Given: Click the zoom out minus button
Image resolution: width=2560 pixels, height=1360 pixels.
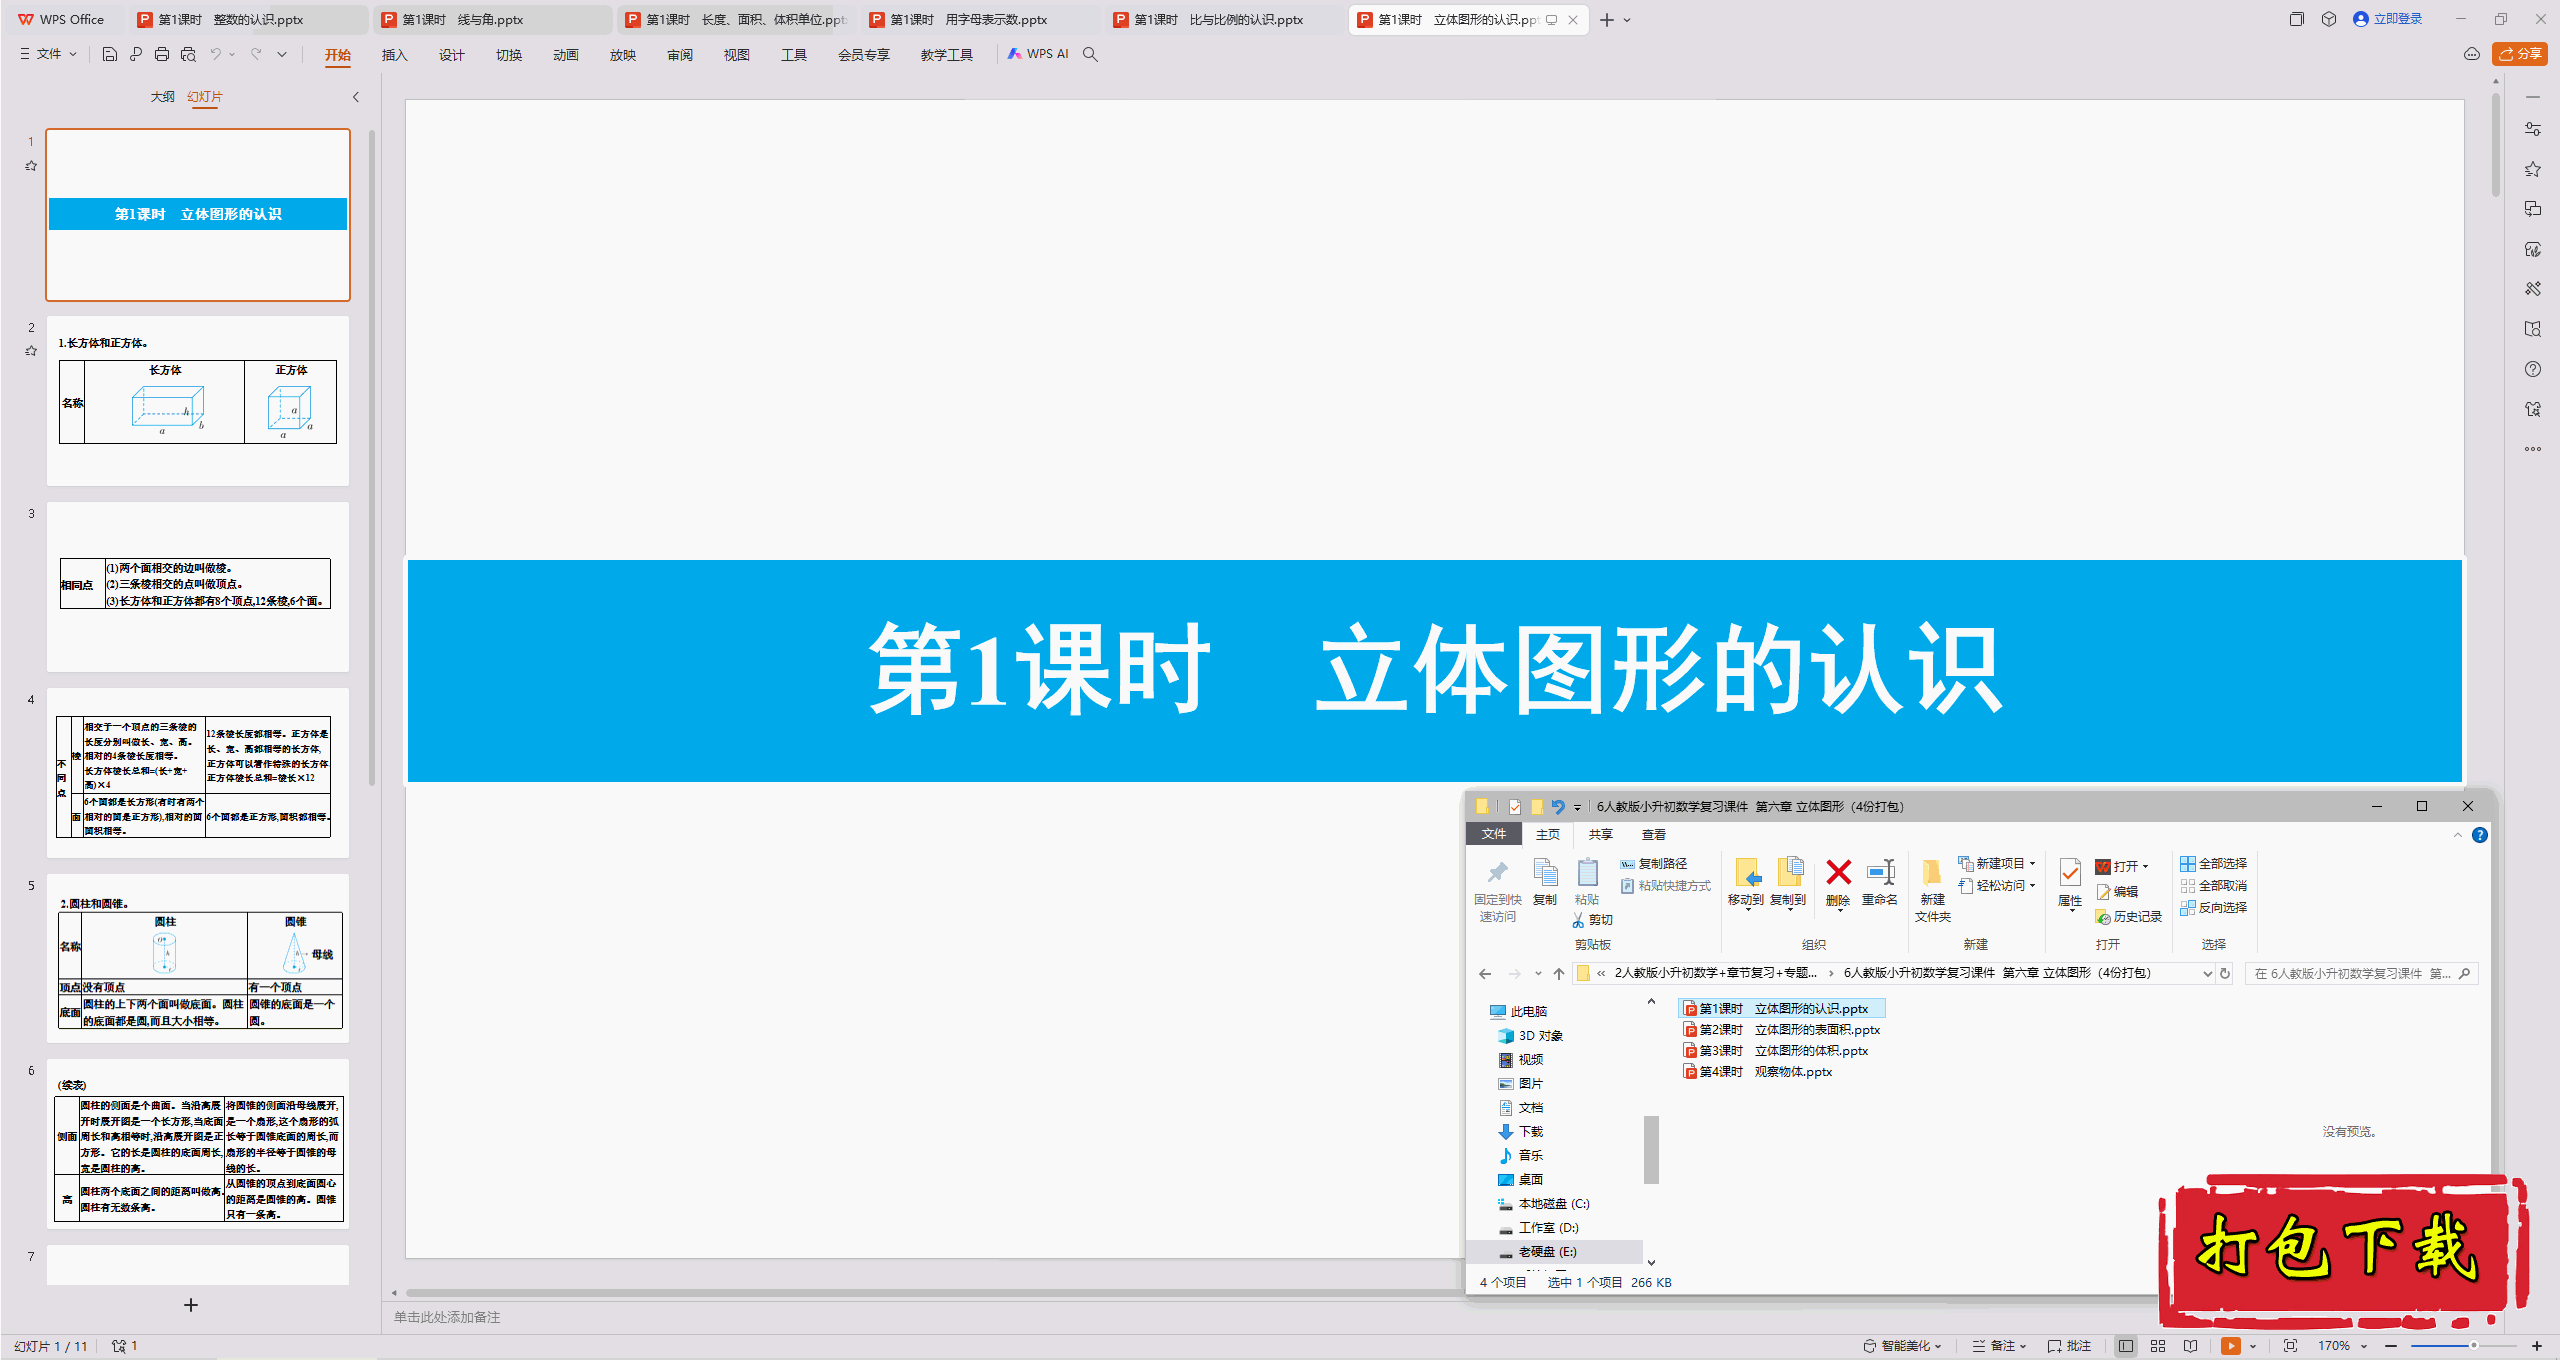Looking at the screenshot, I should tap(2391, 1346).
